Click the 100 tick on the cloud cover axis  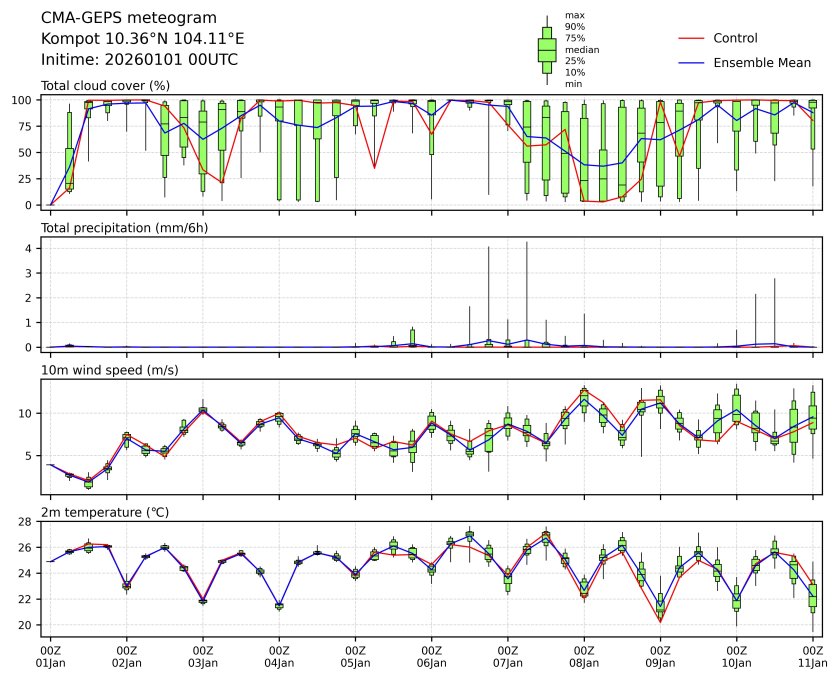click(24, 100)
